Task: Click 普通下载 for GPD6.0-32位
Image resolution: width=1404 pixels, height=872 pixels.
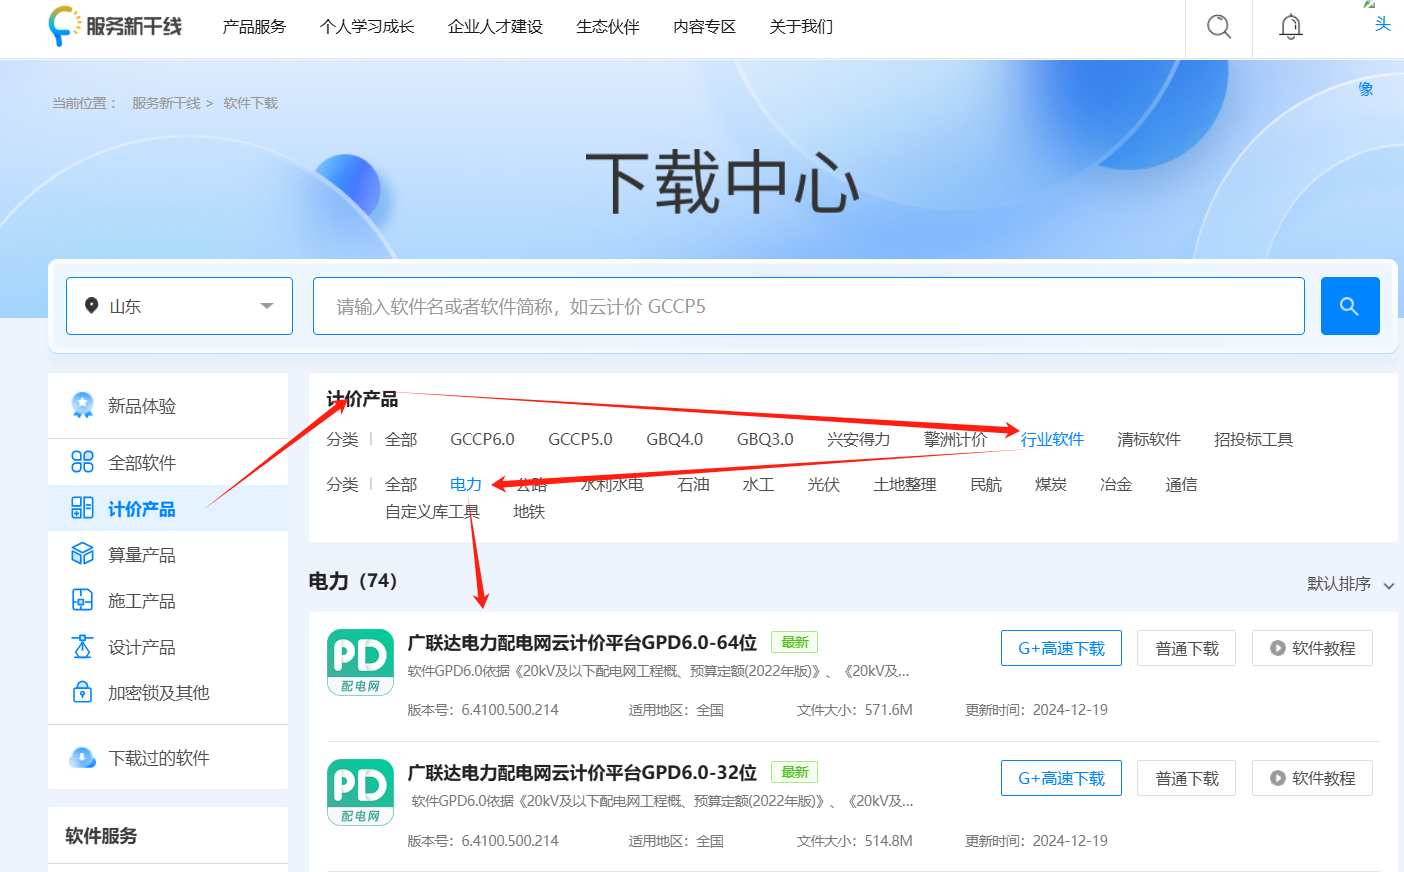Action: [x=1187, y=778]
